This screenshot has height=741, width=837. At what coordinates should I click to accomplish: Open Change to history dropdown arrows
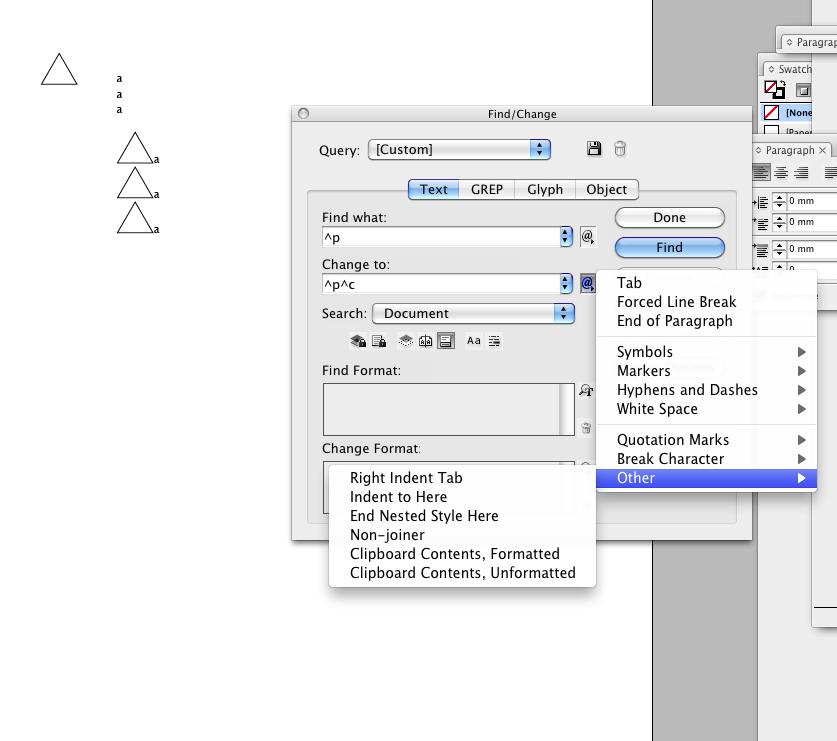point(566,283)
